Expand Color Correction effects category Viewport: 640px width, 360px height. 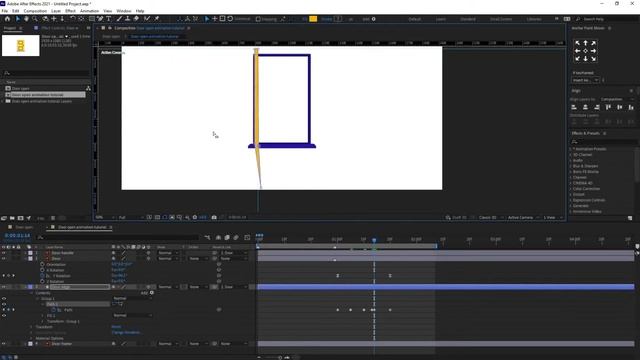(571, 189)
